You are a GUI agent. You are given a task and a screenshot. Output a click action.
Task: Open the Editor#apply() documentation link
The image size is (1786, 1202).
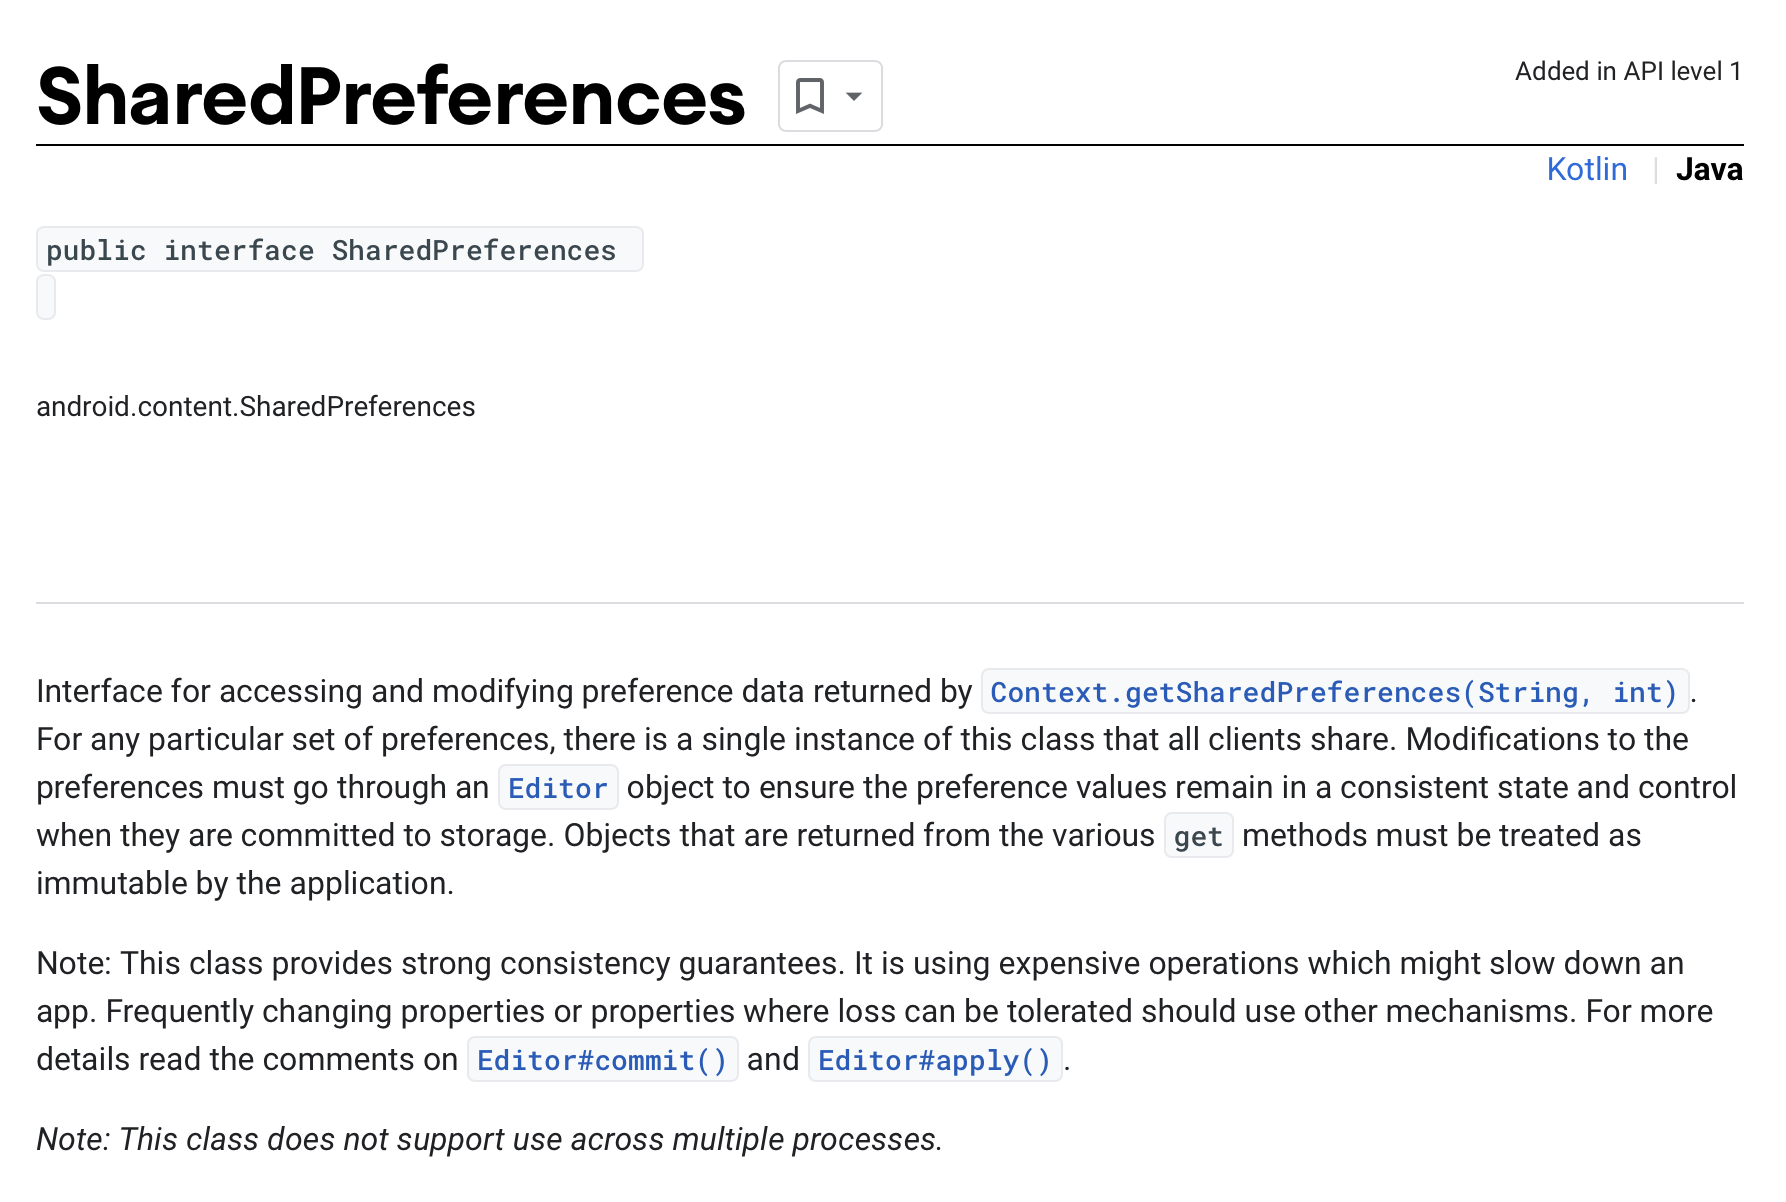coord(934,1060)
